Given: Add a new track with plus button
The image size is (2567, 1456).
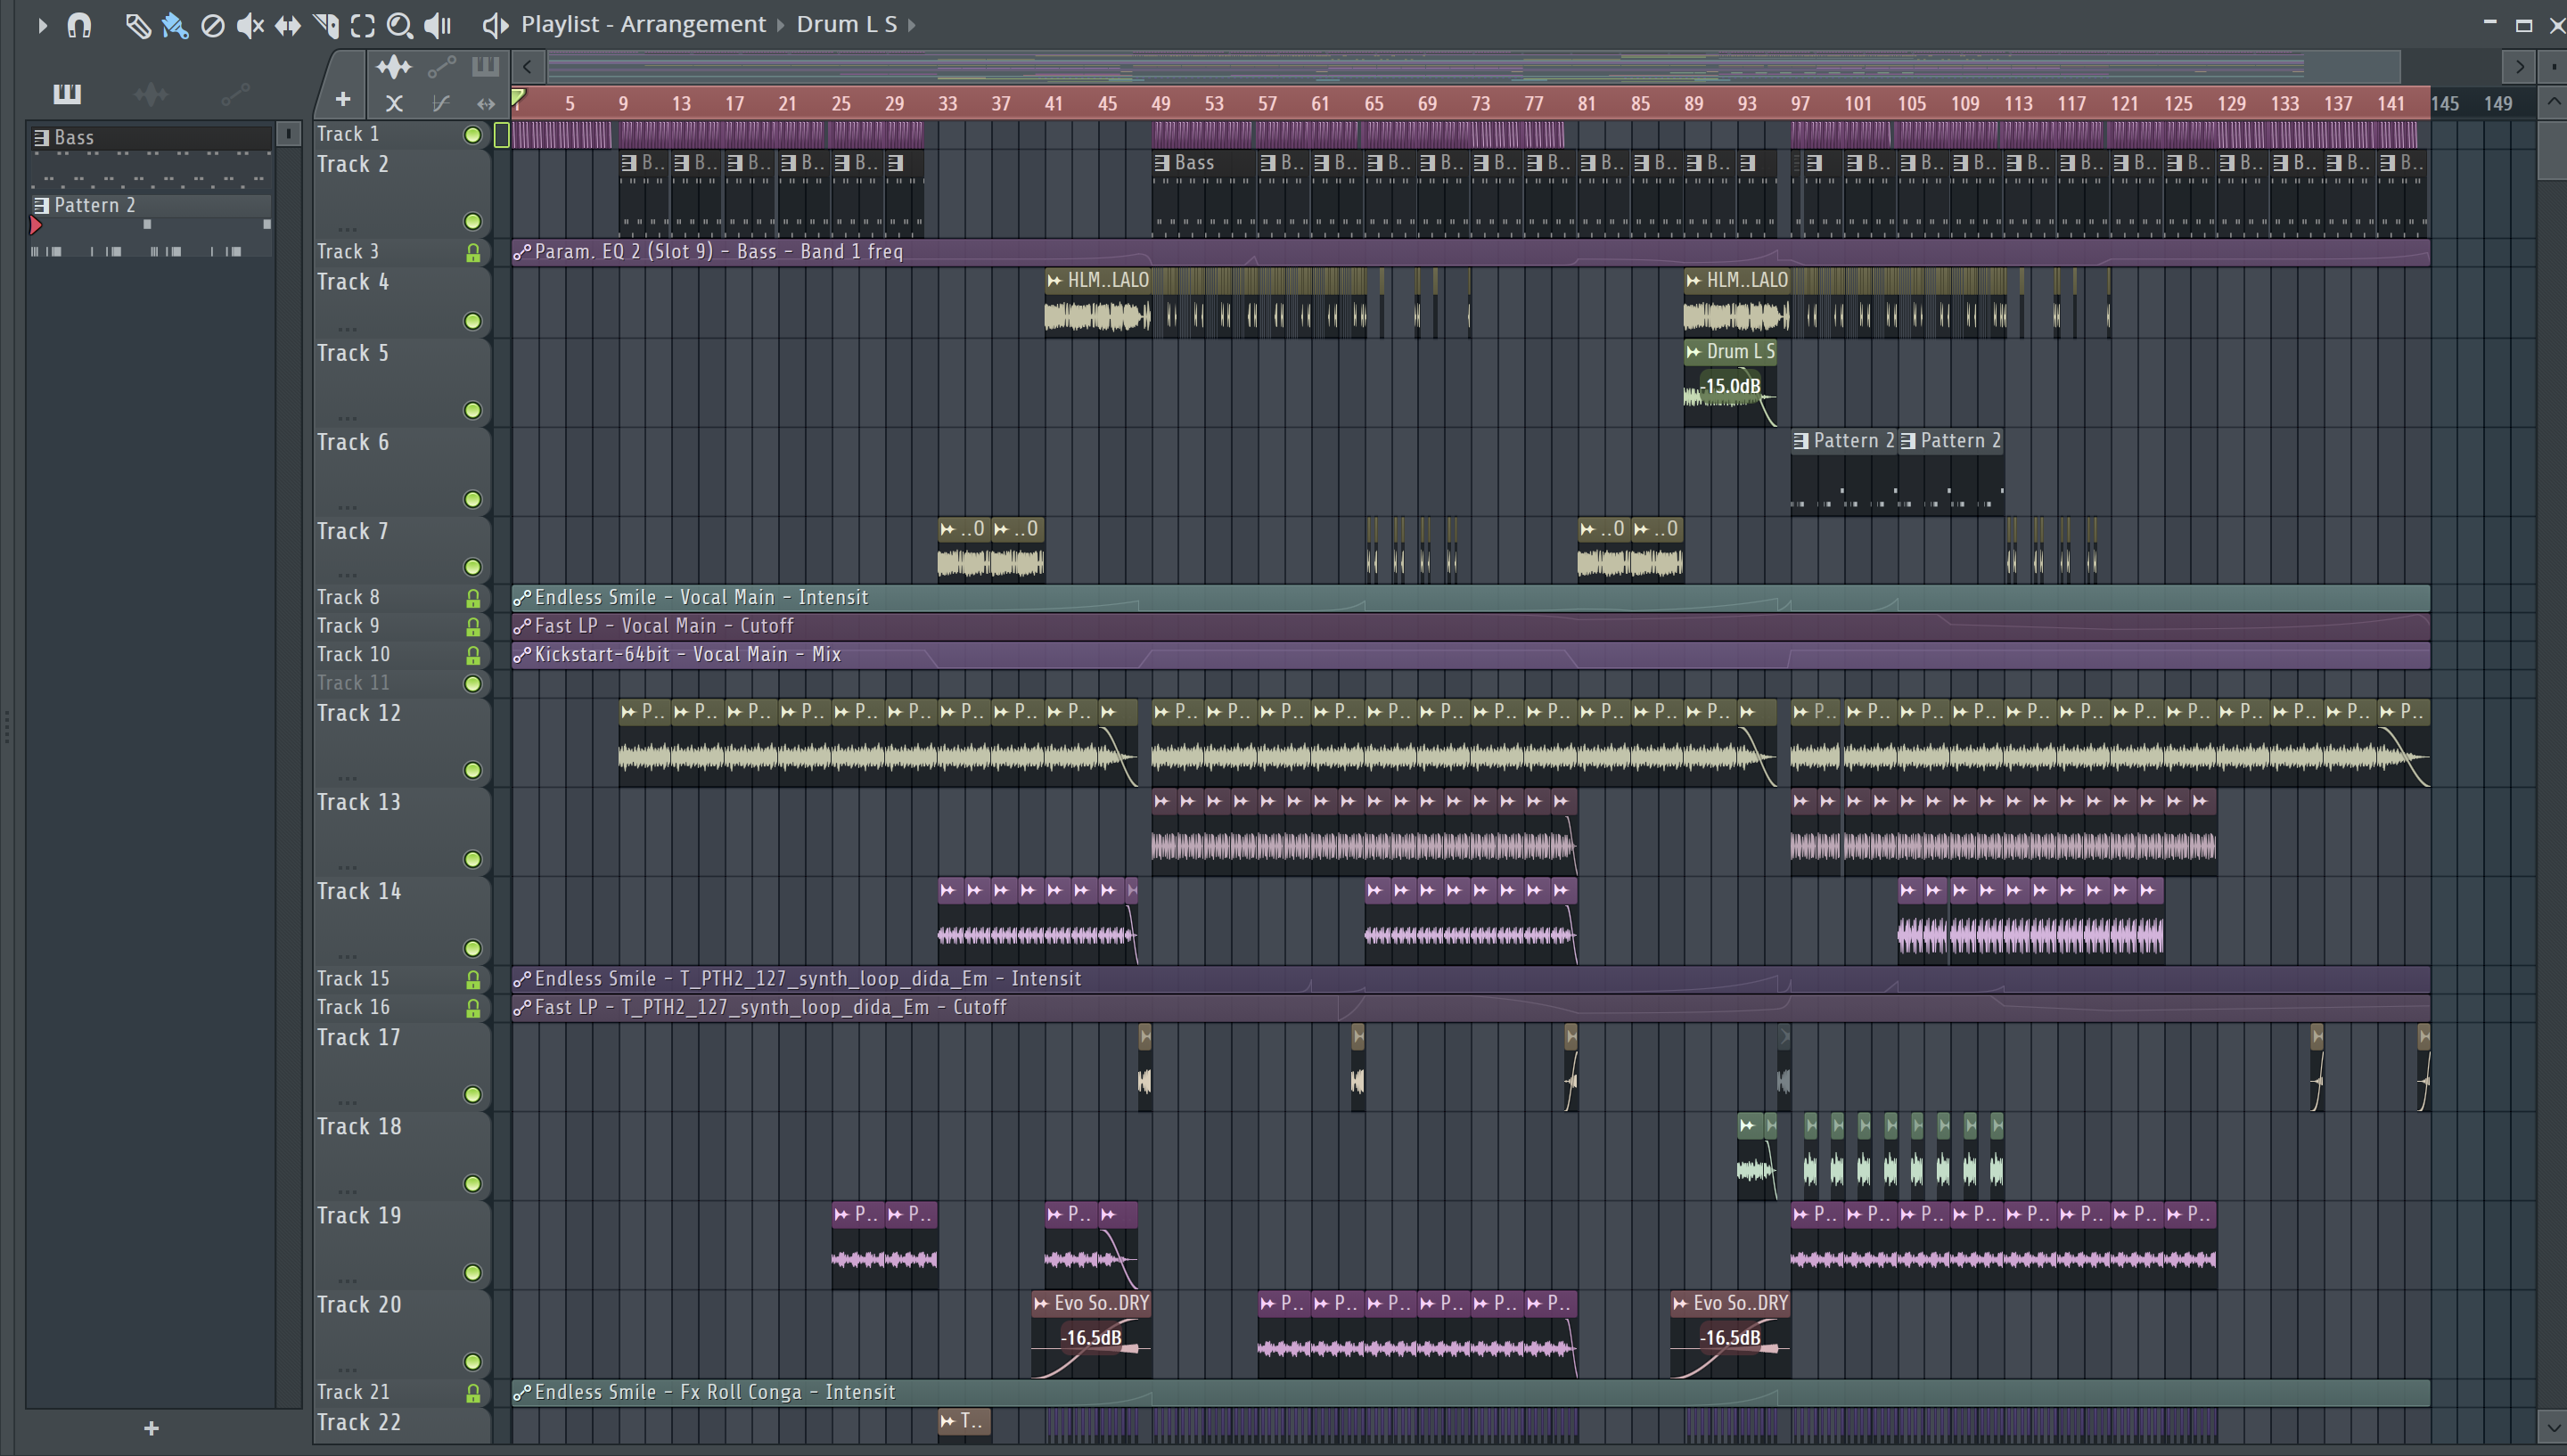Looking at the screenshot, I should [x=343, y=99].
